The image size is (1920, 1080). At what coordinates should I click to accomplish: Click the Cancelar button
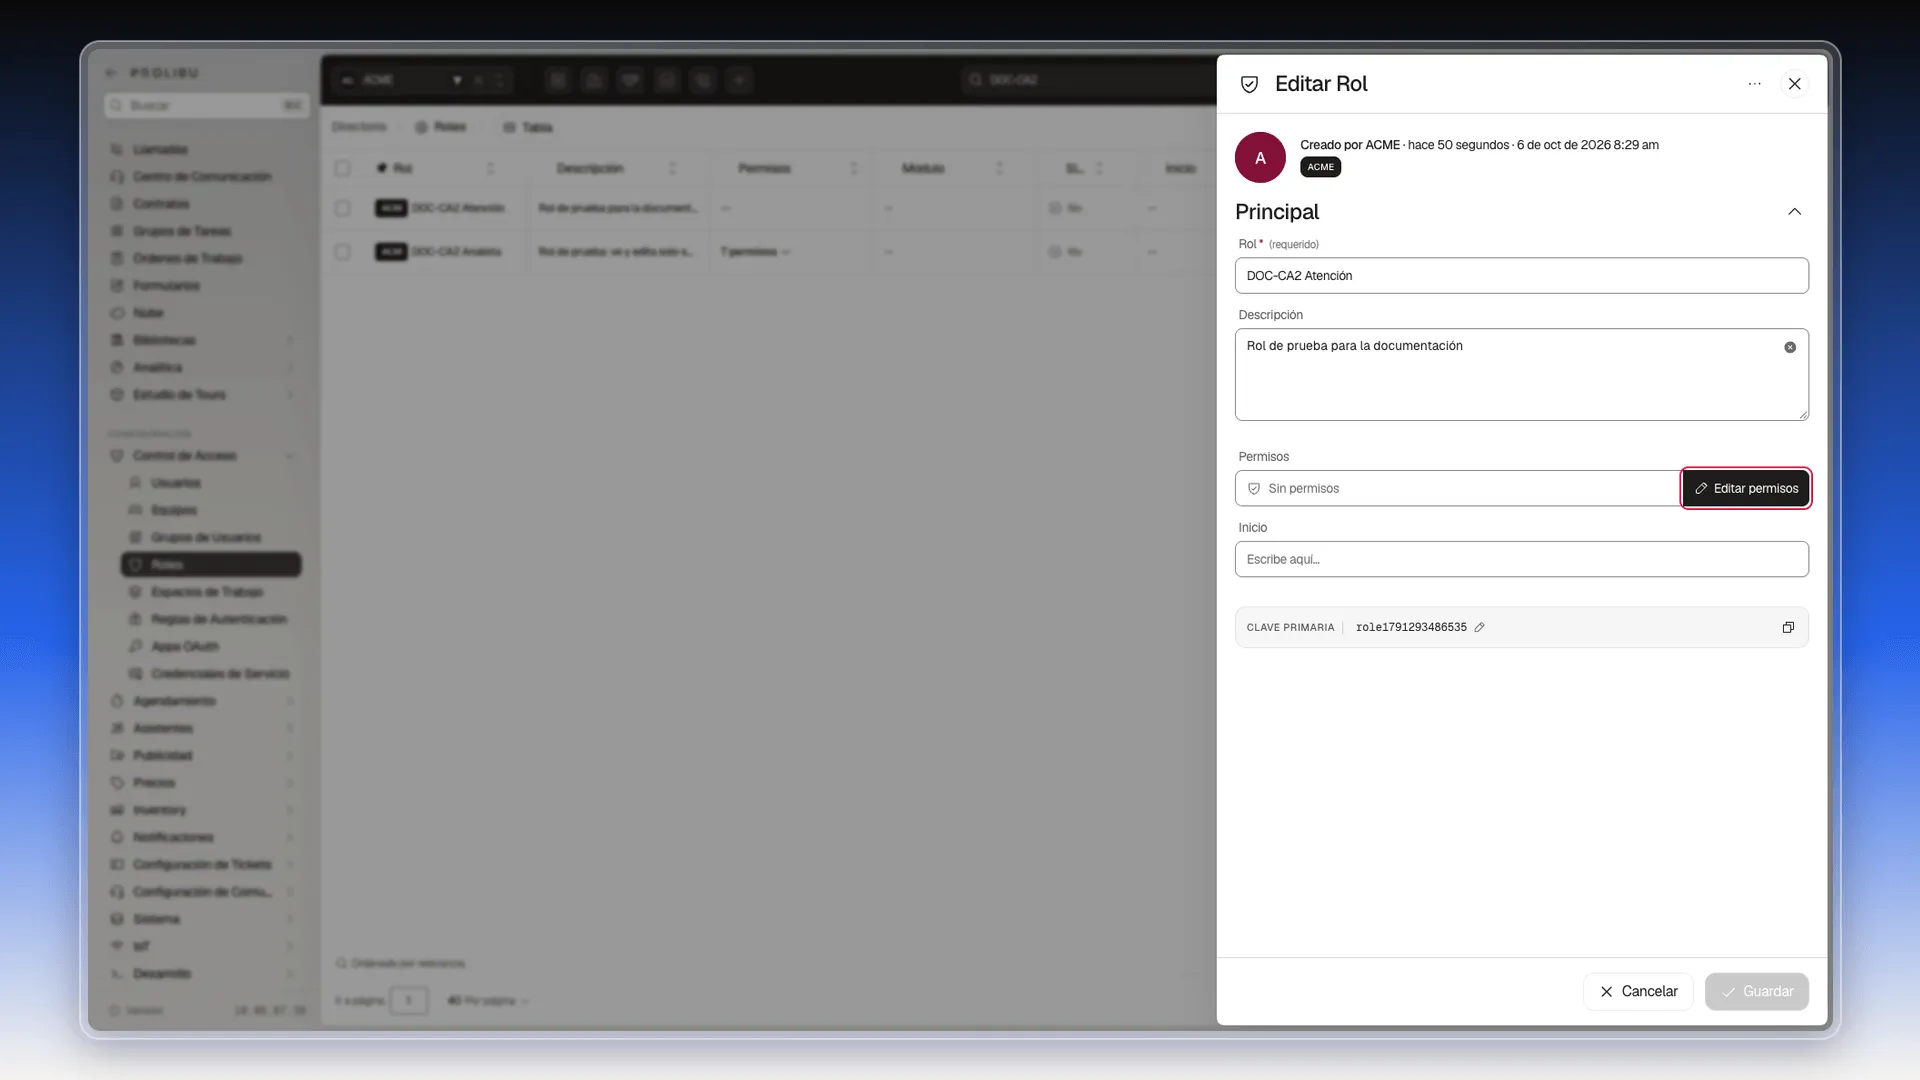click(x=1638, y=991)
